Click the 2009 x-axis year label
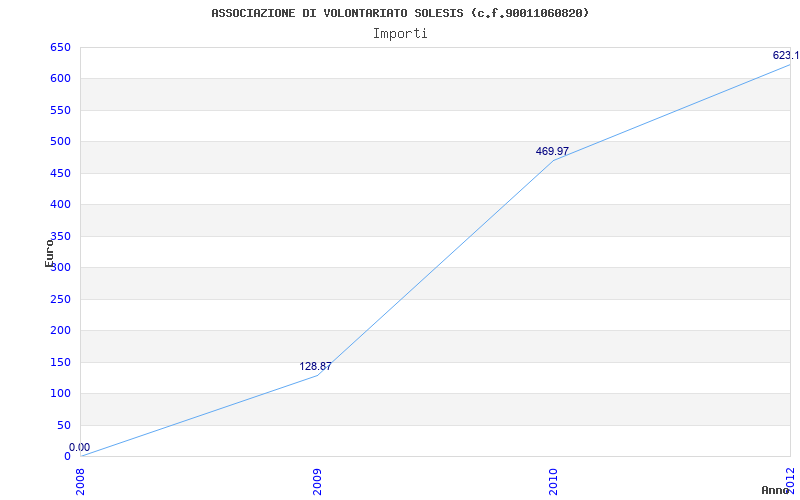The height and width of the screenshot is (500, 800). point(317,481)
